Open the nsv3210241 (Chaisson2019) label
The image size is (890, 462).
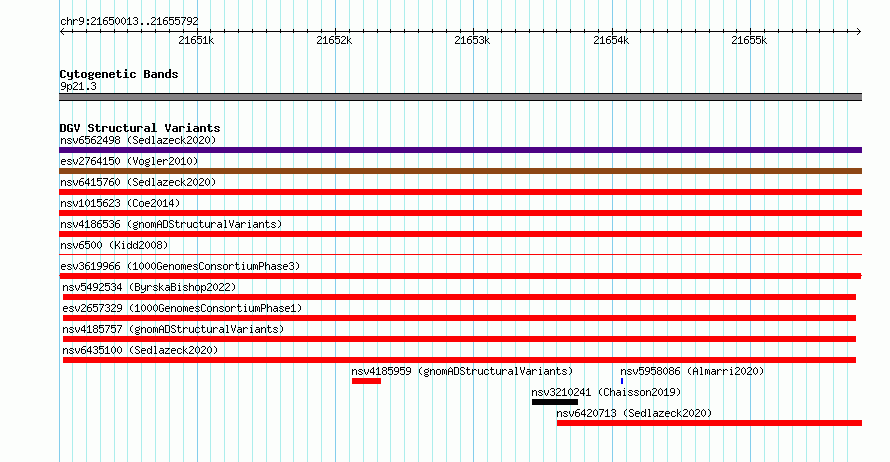click(x=606, y=392)
